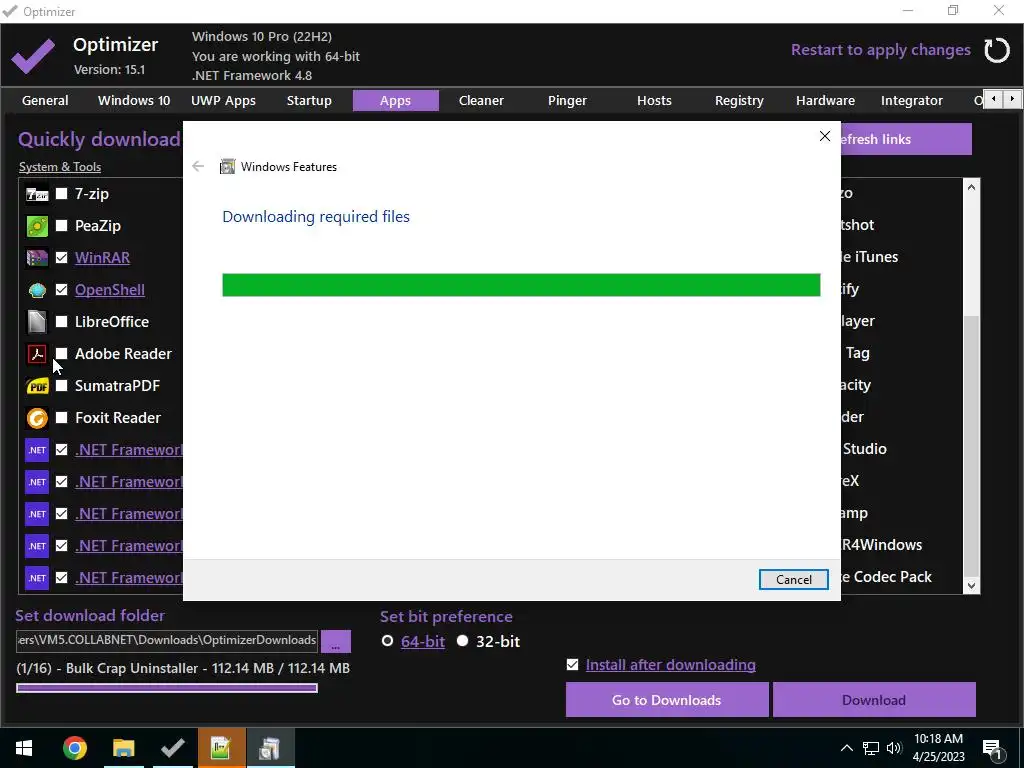Check the Foxit Reader checkbox
1024x768 pixels.
click(61, 418)
